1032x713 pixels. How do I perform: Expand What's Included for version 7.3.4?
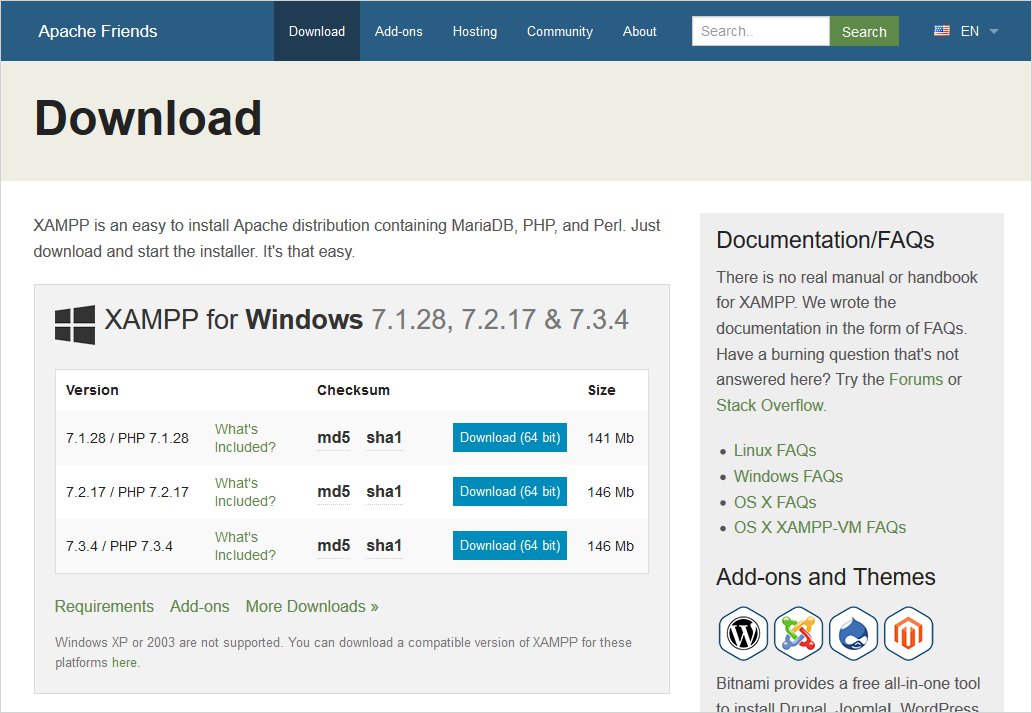pyautogui.click(x=243, y=545)
